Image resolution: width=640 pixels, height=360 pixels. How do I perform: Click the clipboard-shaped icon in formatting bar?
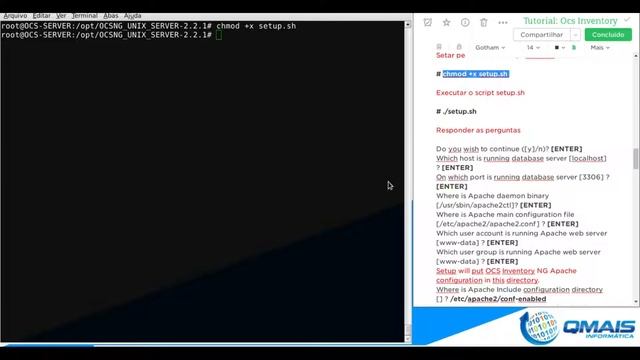click(459, 47)
